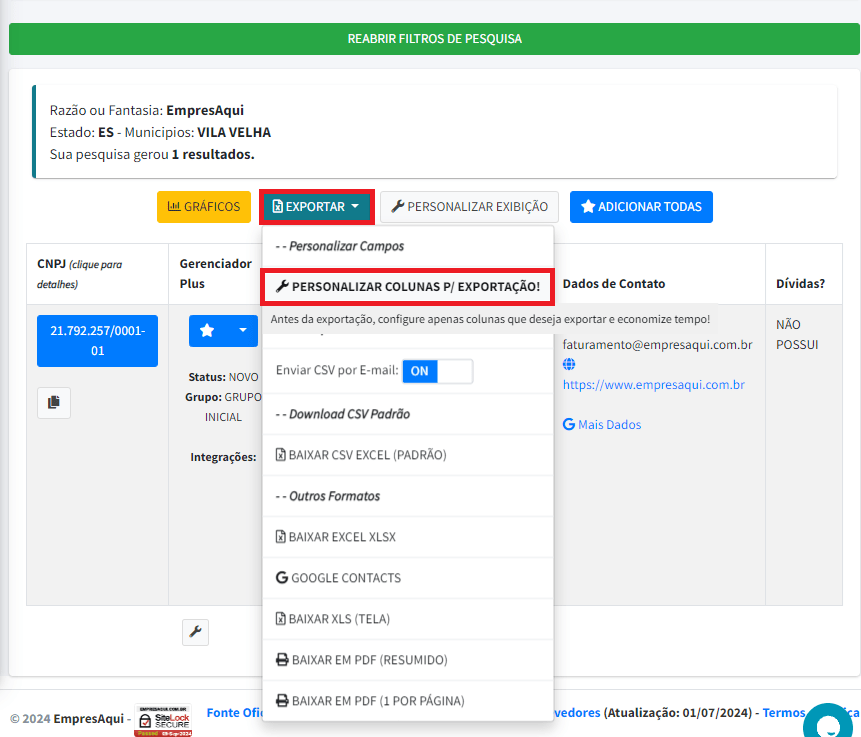
Task: Select PERSONALIZAR COLUNAS P/ EXPORTAÇÃO
Action: click(408, 287)
